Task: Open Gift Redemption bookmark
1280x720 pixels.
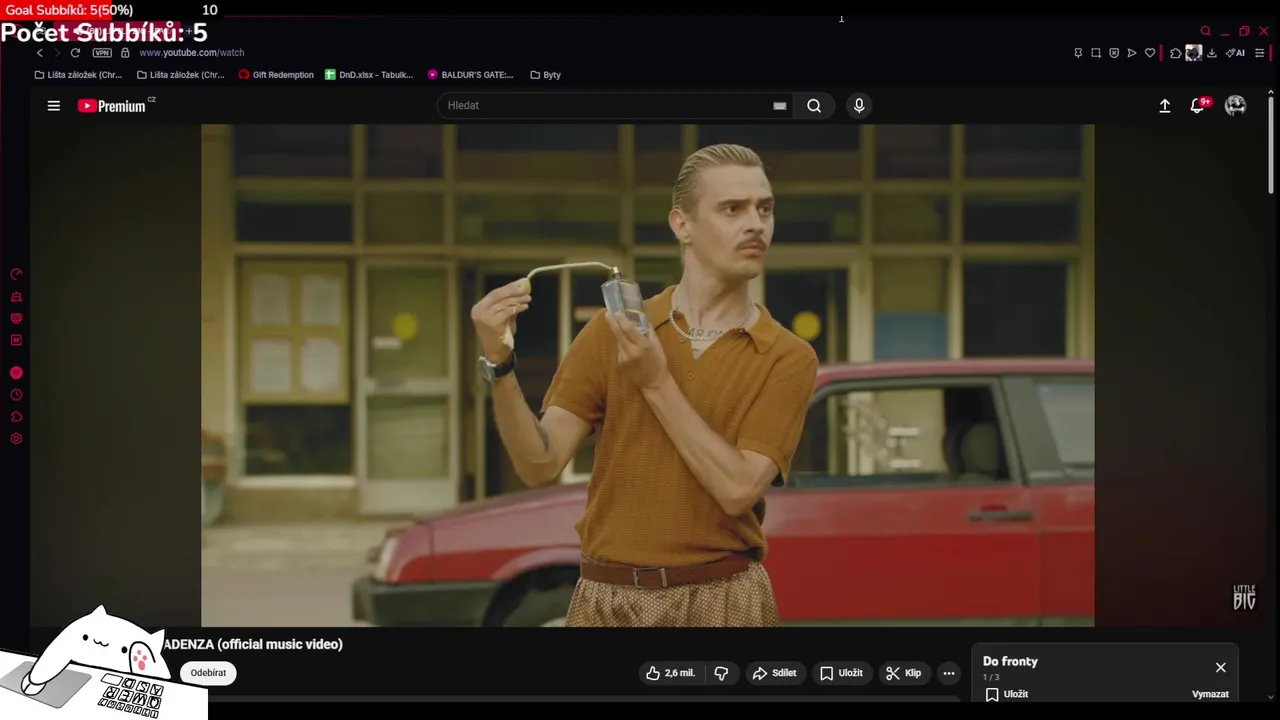Action: (x=276, y=75)
